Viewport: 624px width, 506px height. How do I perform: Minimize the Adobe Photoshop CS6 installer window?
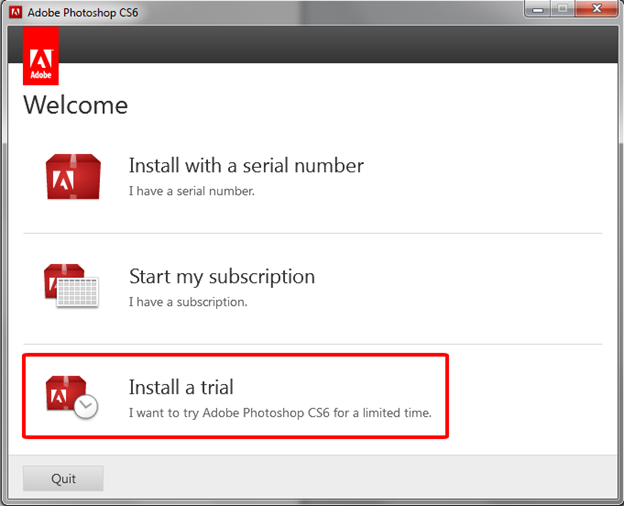tap(536, 11)
